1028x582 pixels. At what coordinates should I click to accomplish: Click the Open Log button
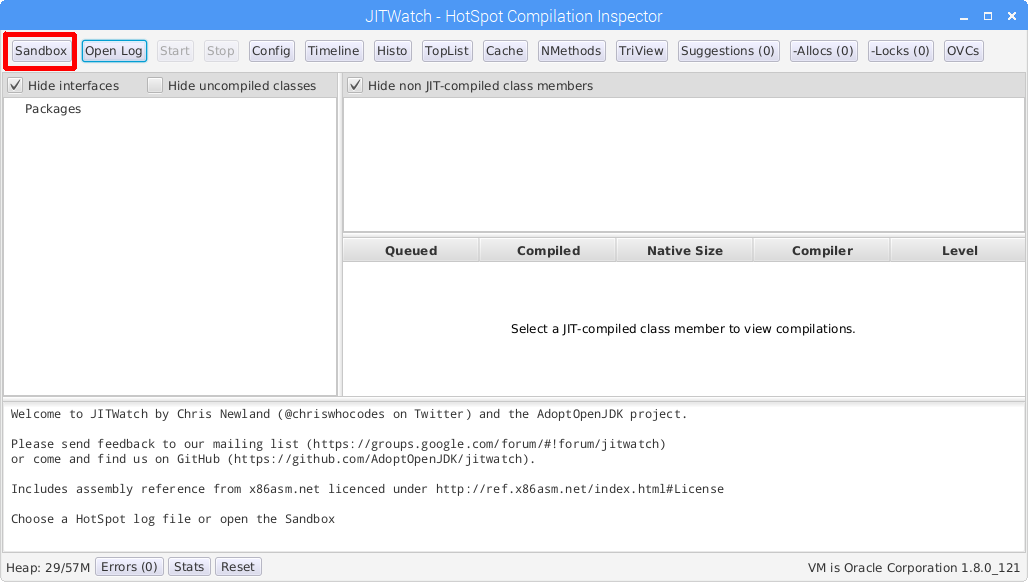(114, 51)
